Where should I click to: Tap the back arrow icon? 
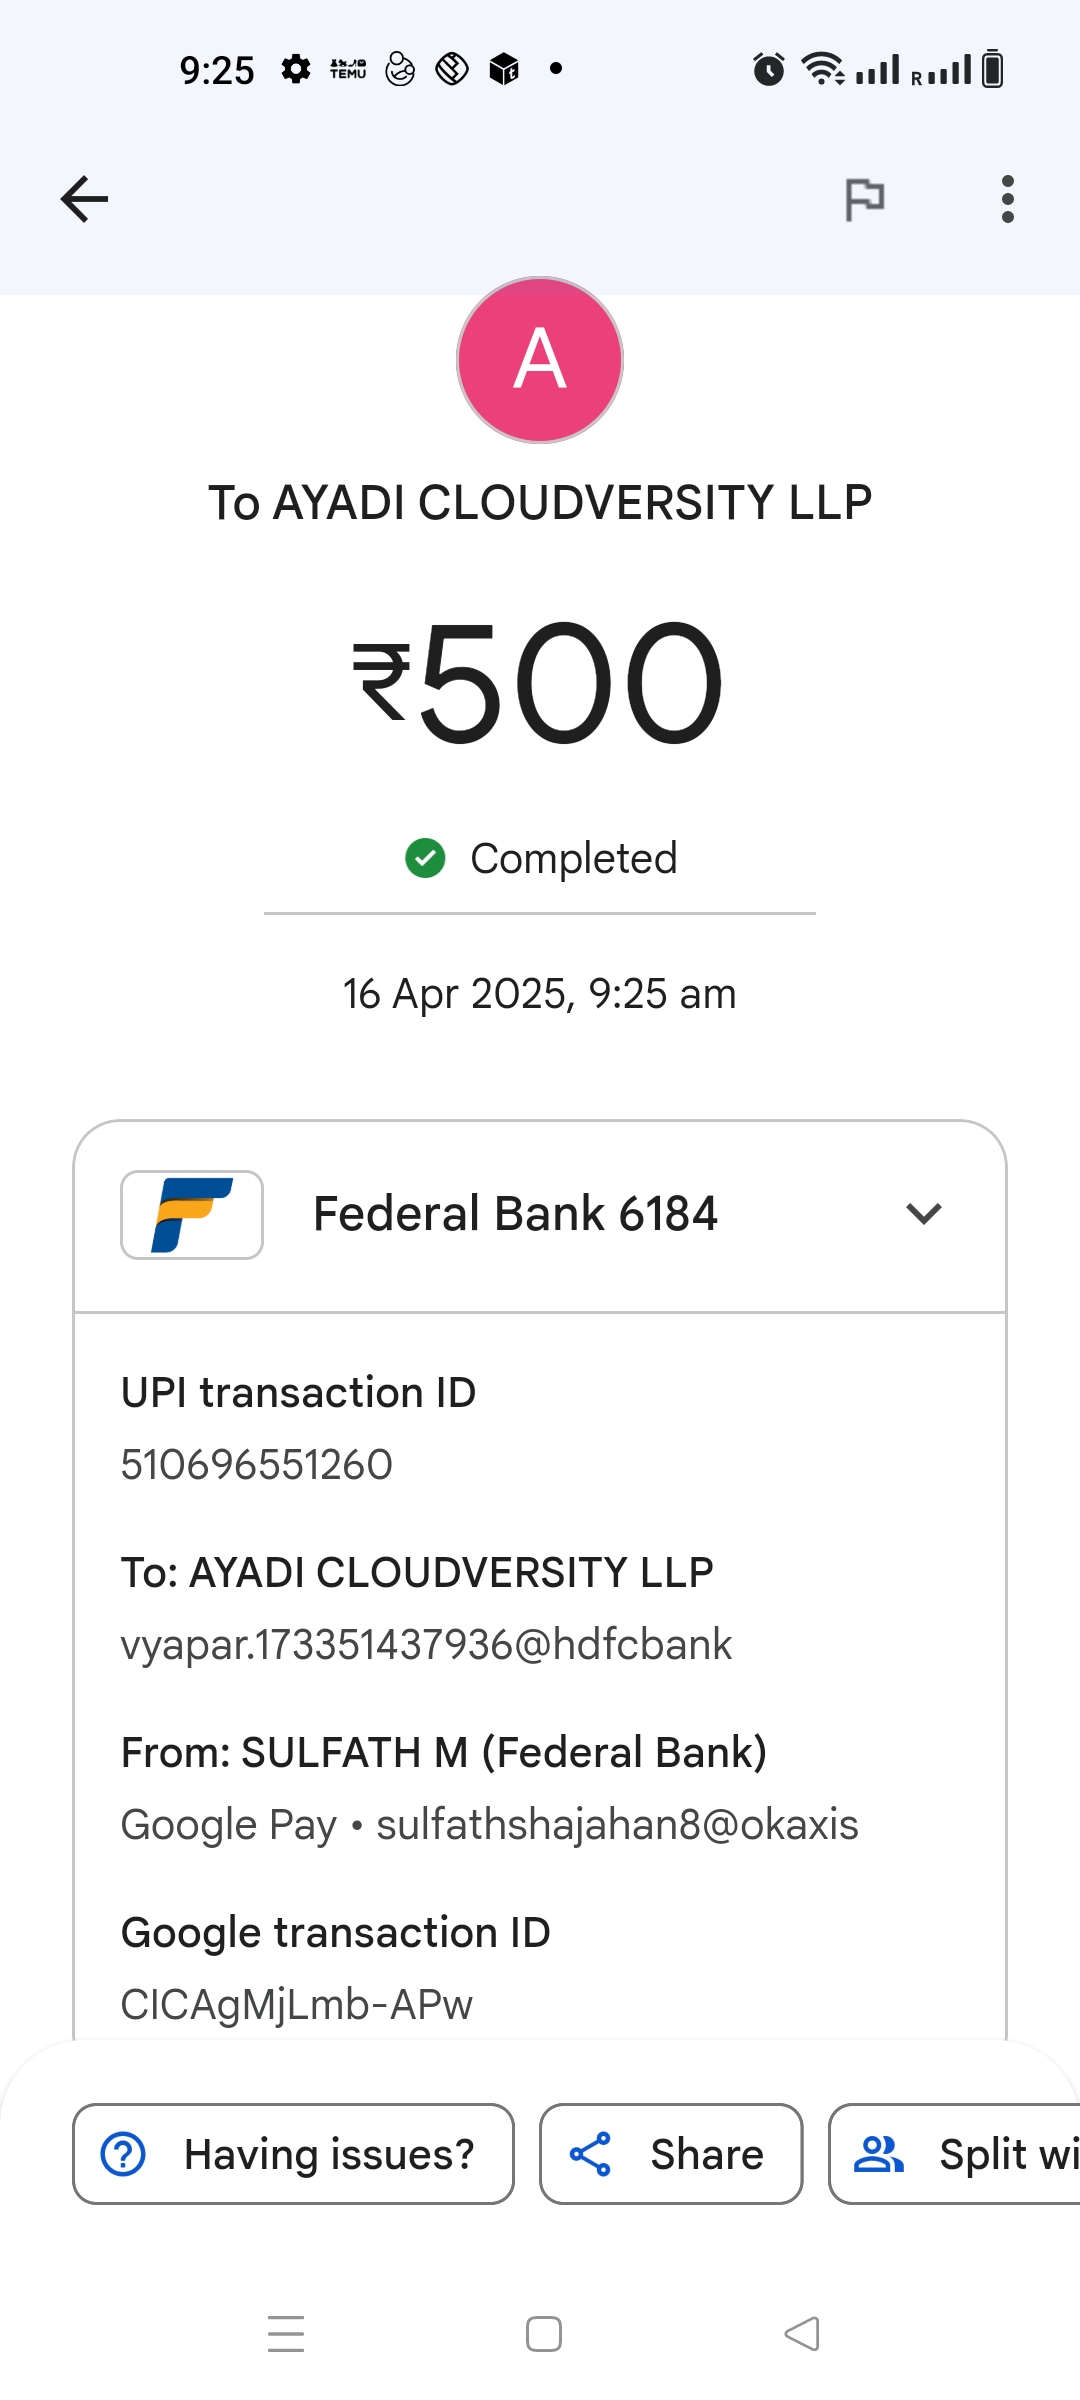pyautogui.click(x=84, y=199)
